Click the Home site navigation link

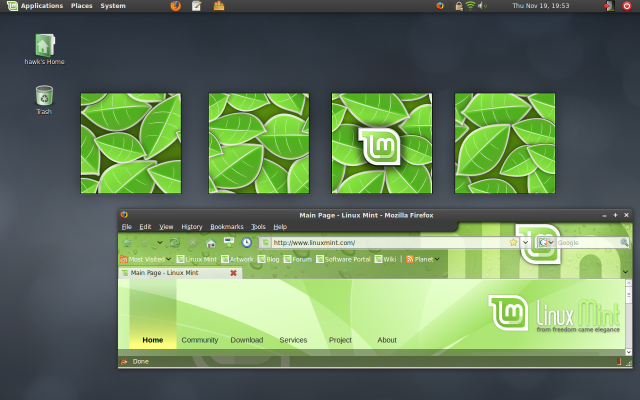pos(153,340)
